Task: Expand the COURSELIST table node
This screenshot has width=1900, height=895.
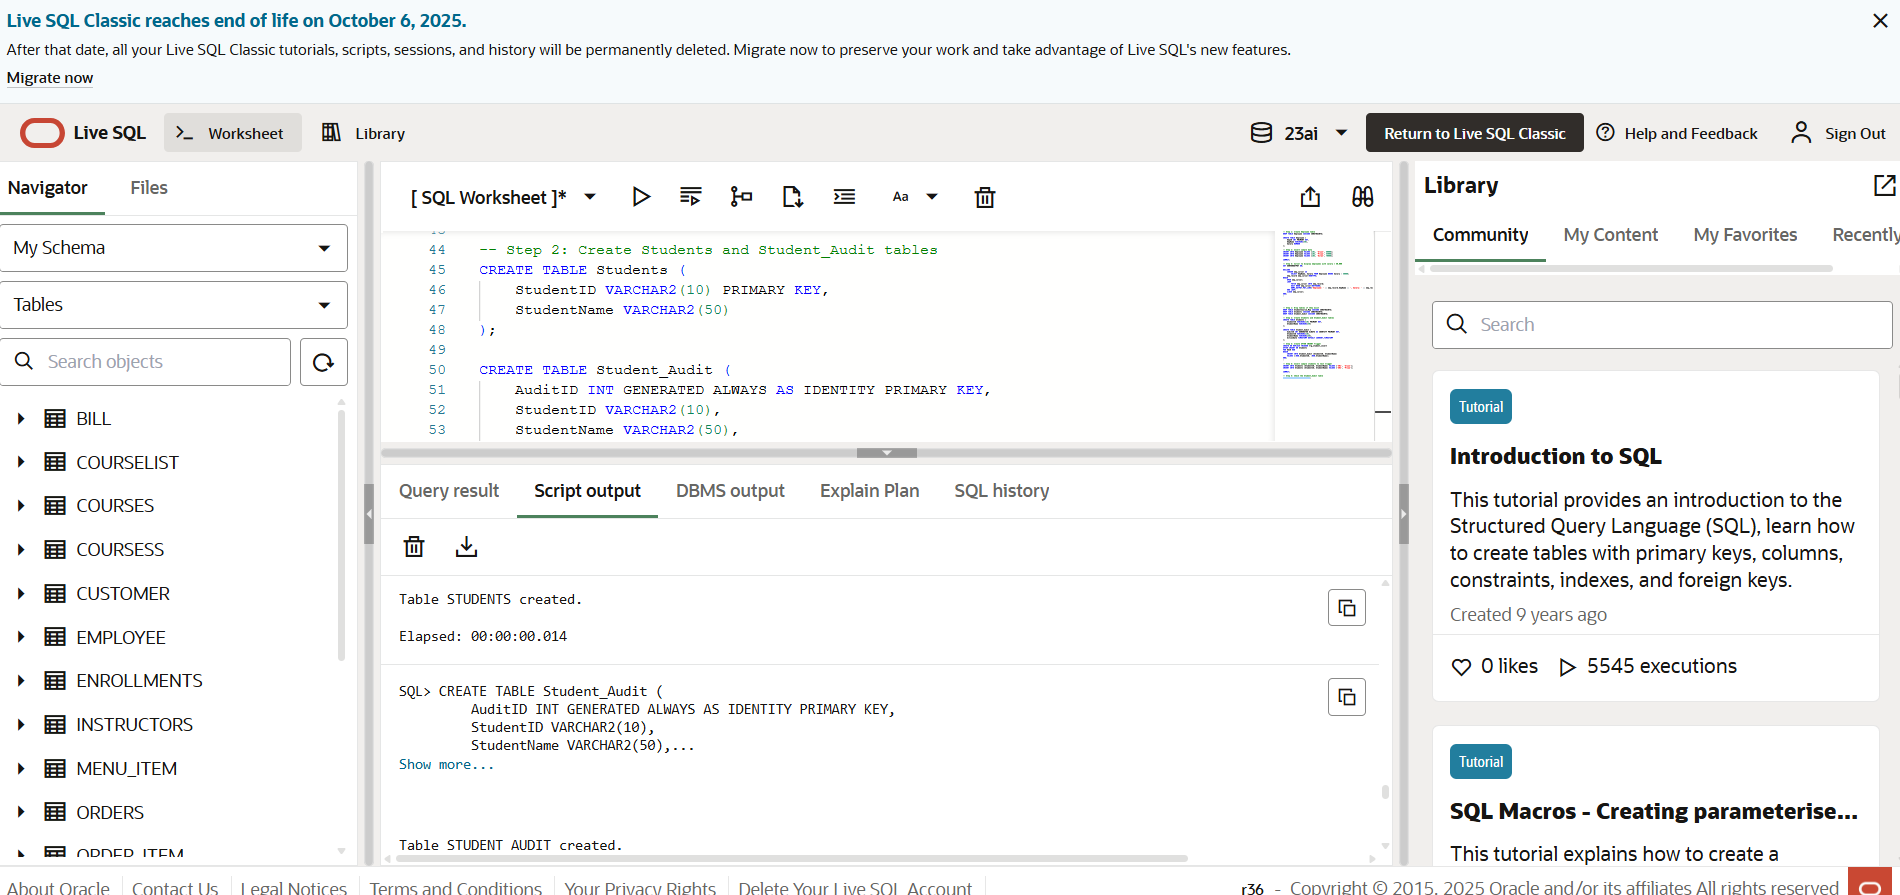Action: pyautogui.click(x=21, y=462)
